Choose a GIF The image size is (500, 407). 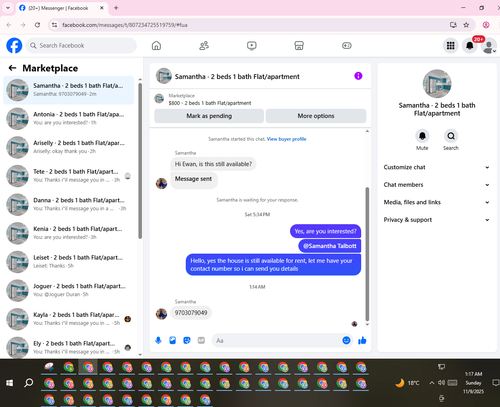coord(201,340)
